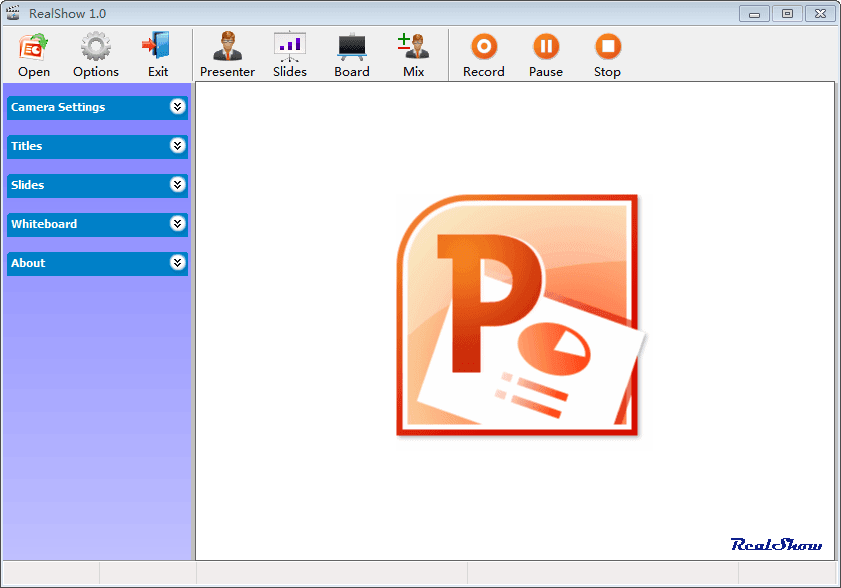The image size is (841, 588).
Task: Expand the Slides sidebar panel chevron
Action: pyautogui.click(x=178, y=185)
